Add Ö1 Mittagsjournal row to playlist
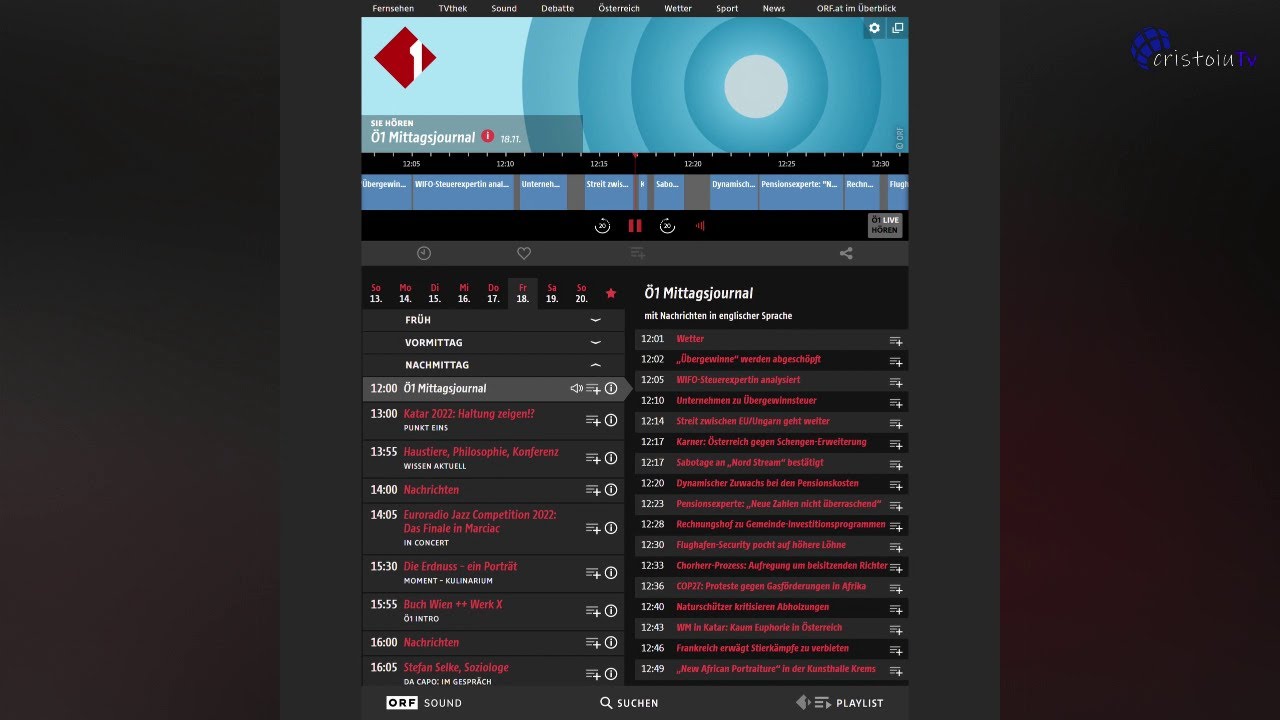Image resolution: width=1280 pixels, height=720 pixels. pyautogui.click(x=593, y=389)
